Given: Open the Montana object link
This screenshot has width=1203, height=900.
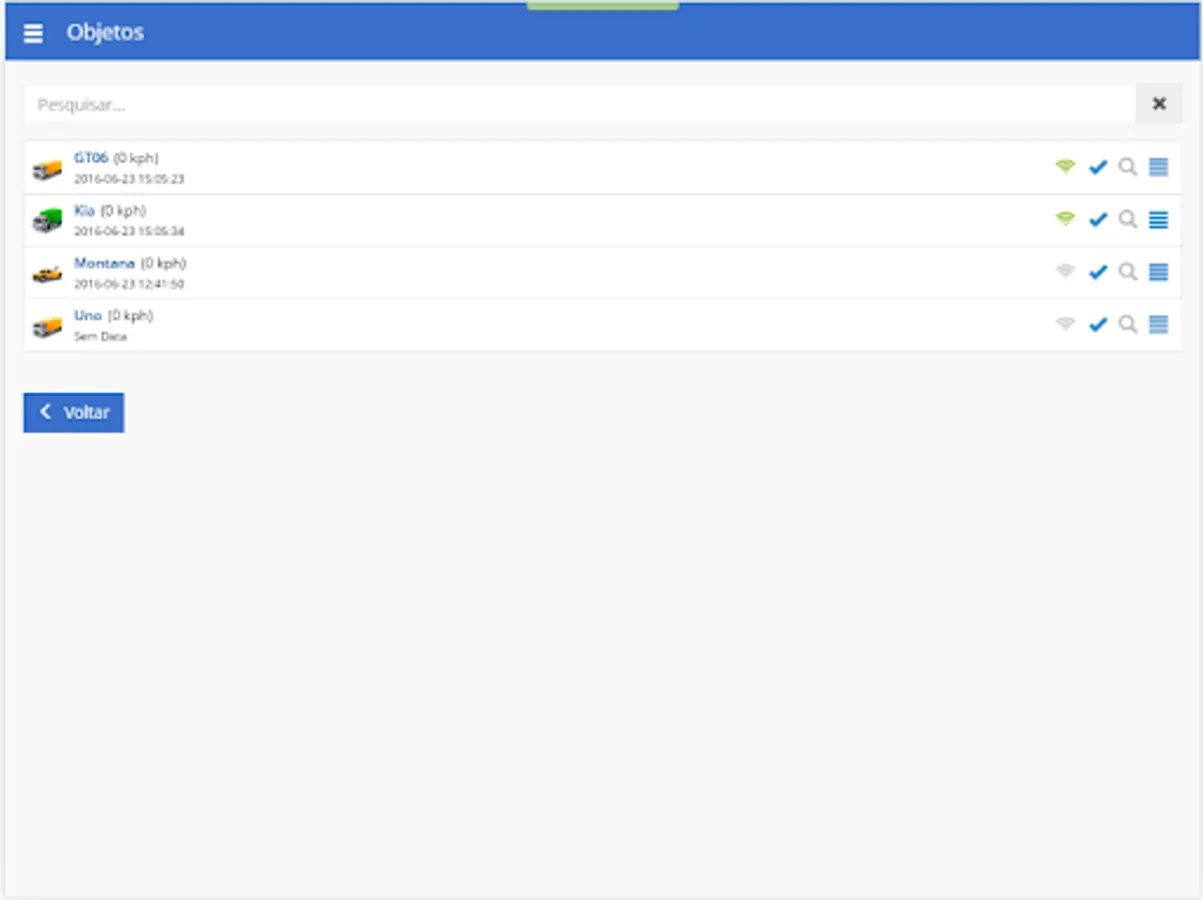Looking at the screenshot, I should tap(104, 263).
